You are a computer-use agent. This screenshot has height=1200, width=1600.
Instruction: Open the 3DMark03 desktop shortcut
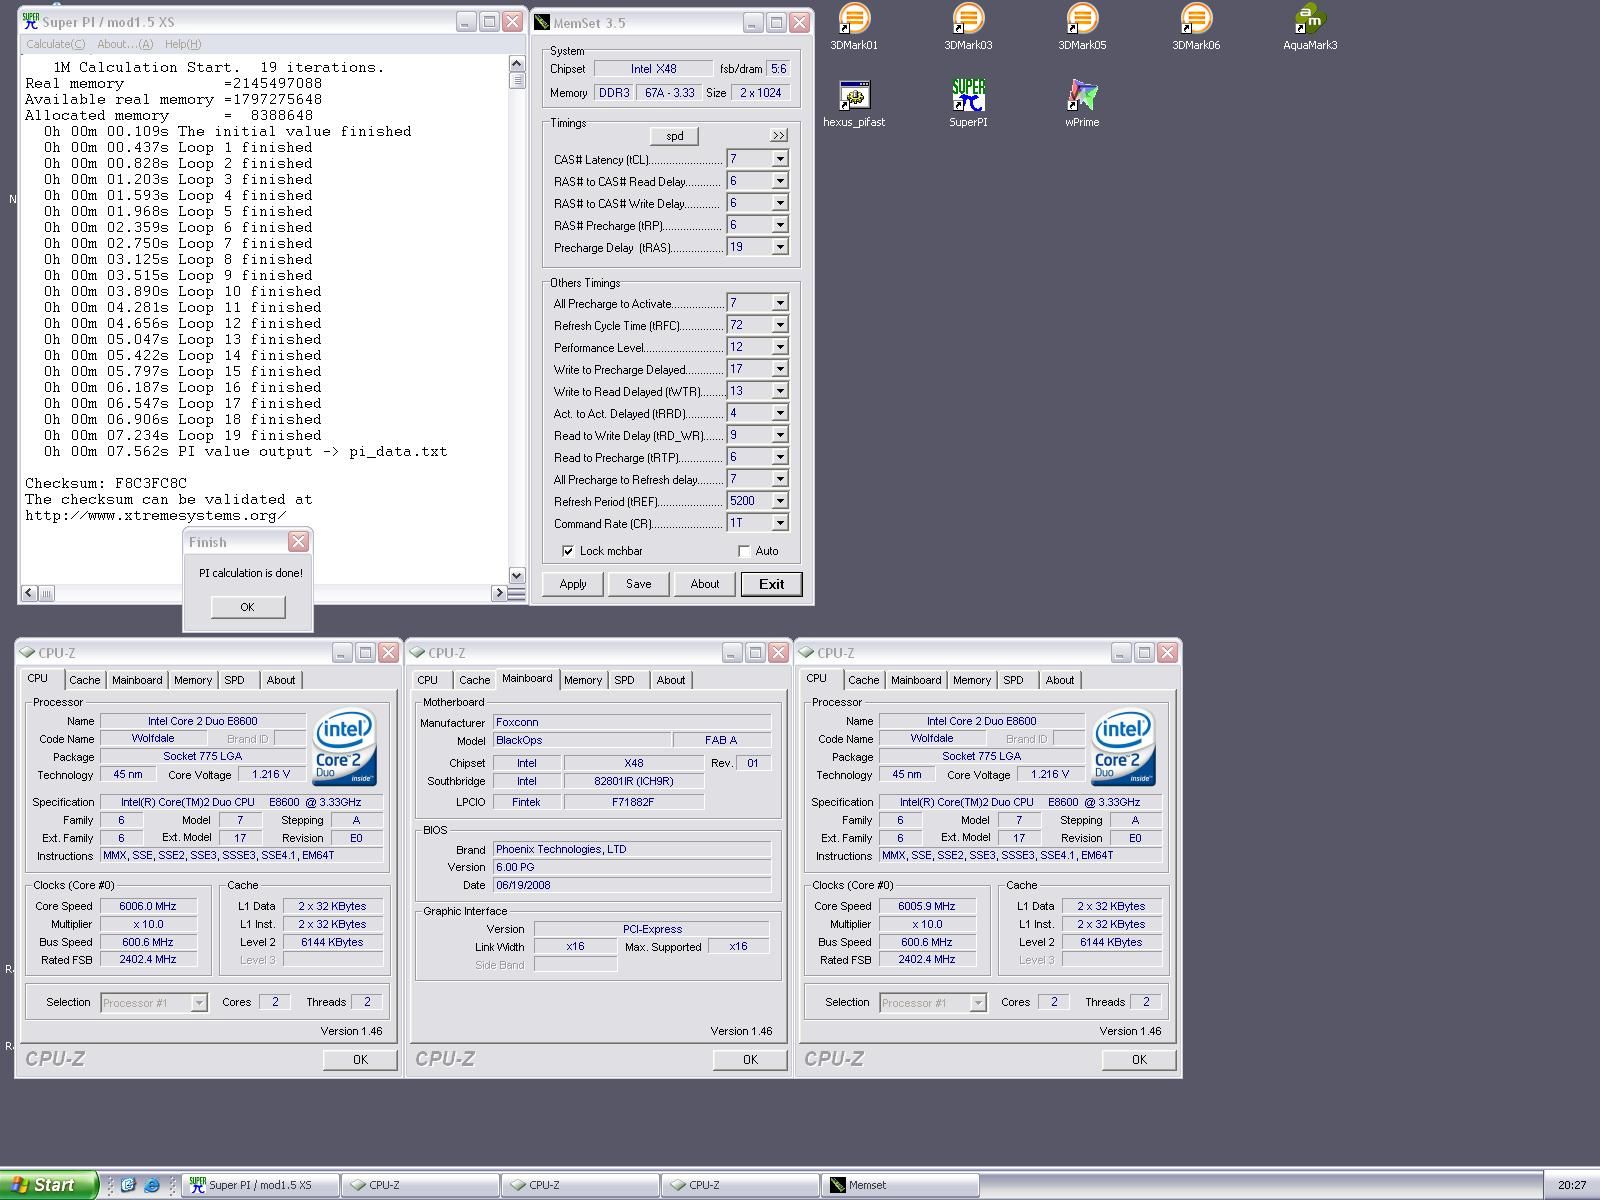click(x=968, y=27)
